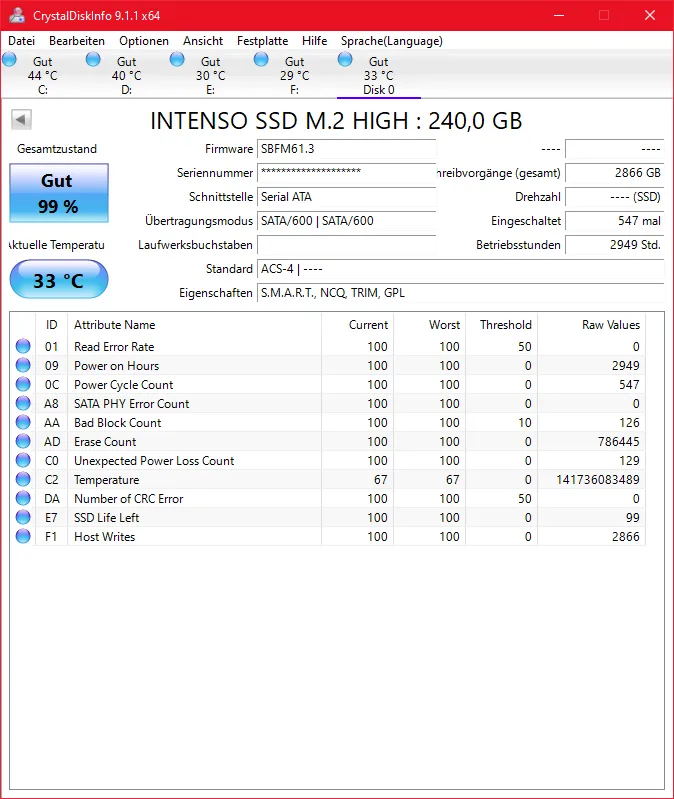Select drive C: status orb
674x799 pixels.
tap(10, 60)
